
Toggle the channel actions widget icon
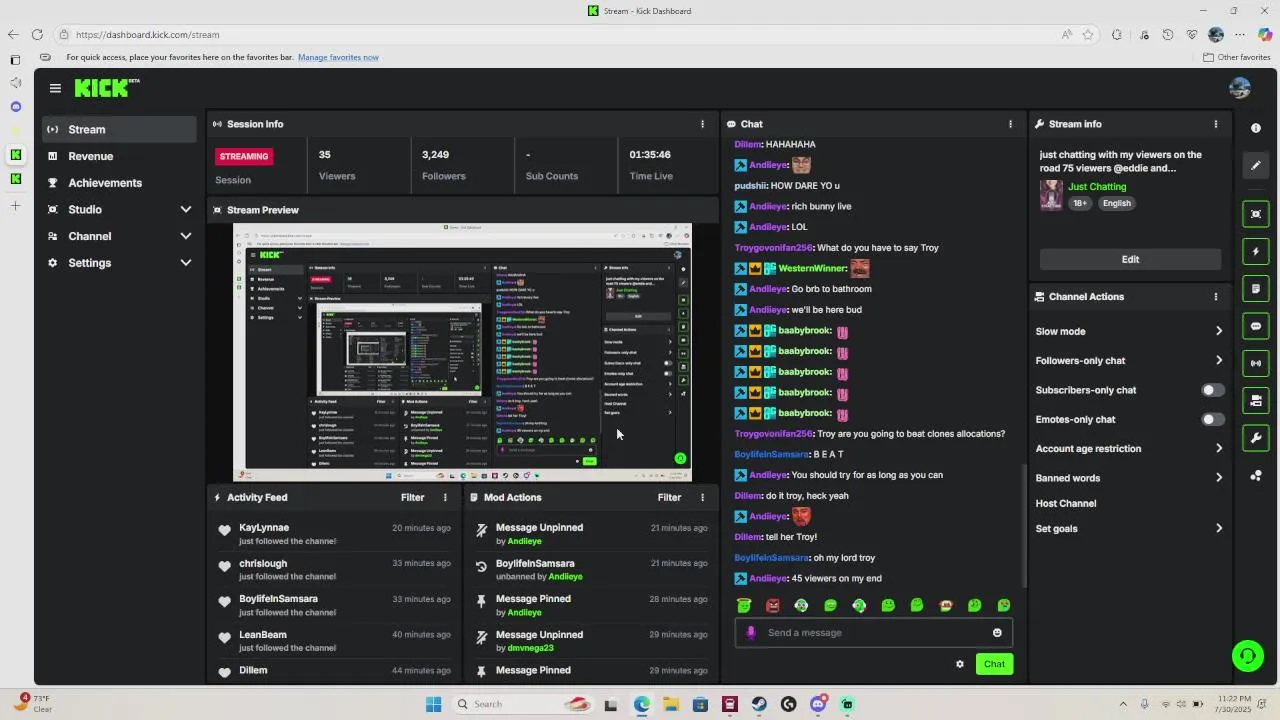(1256, 401)
